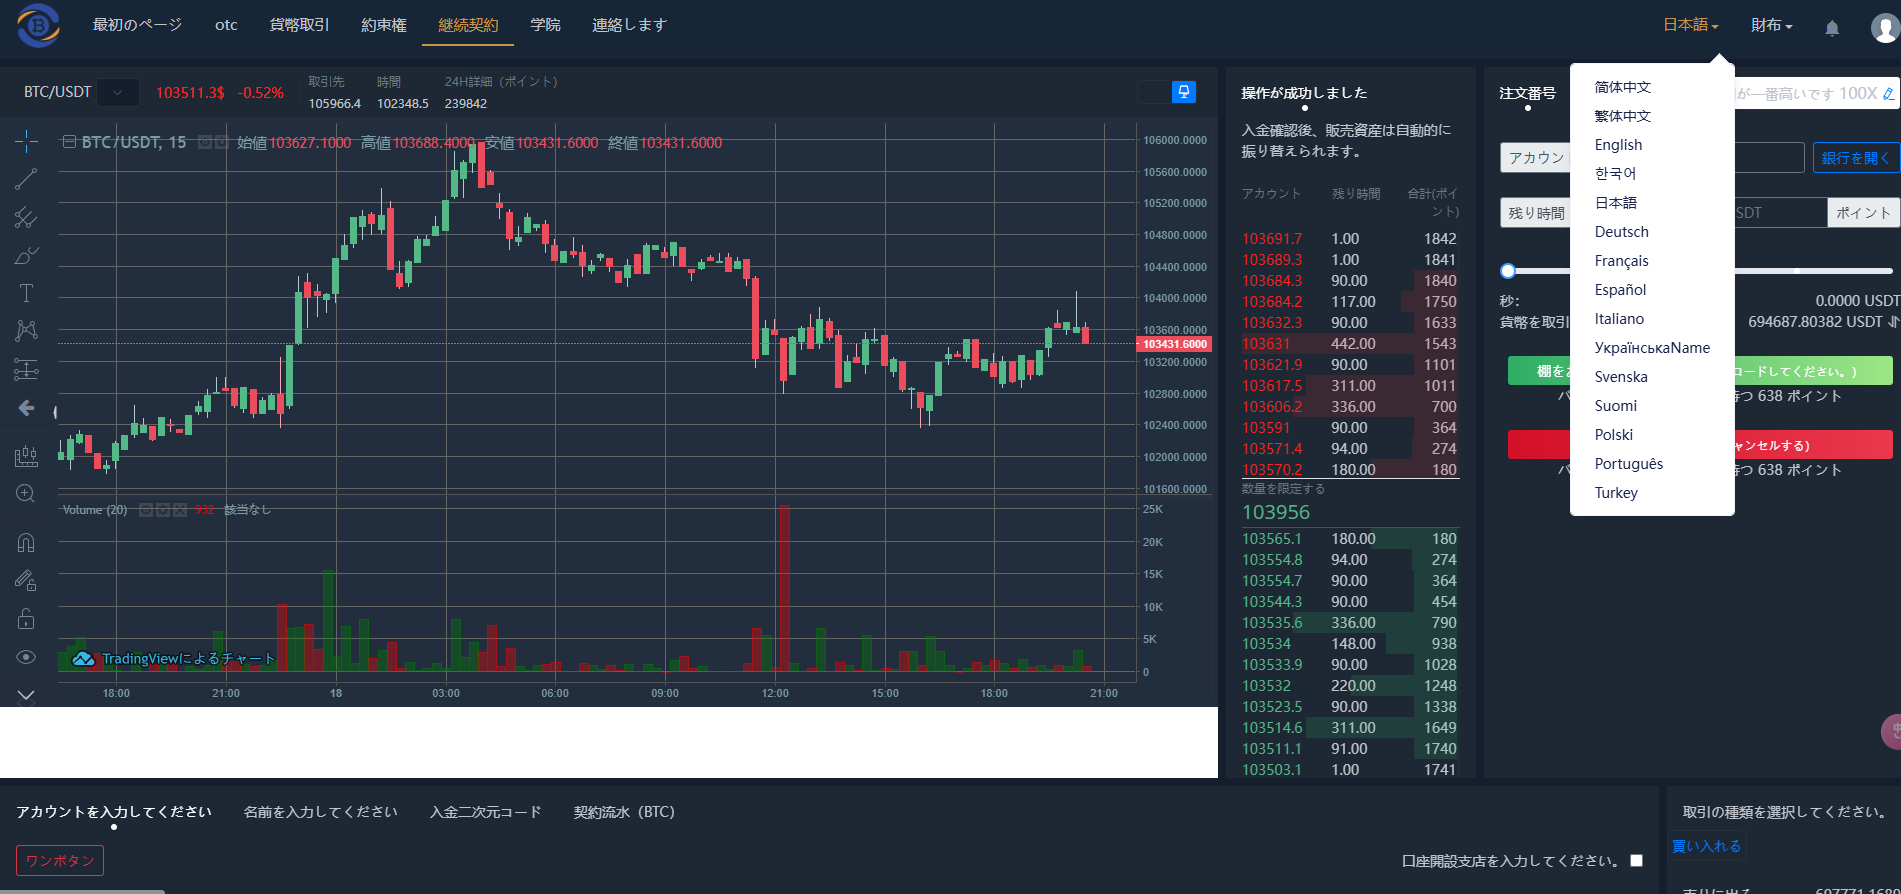This screenshot has width=1901, height=894.
Task: Toggle the lock all drawings padlock
Action: pyautogui.click(x=26, y=619)
